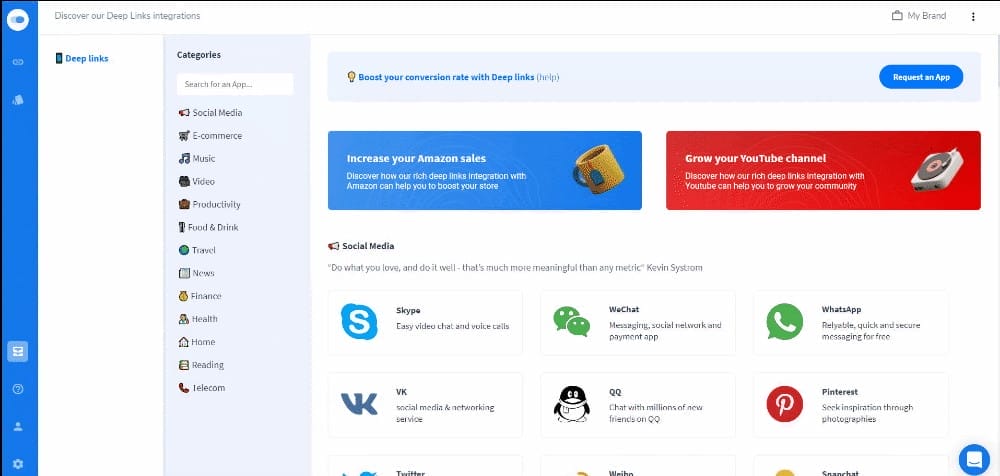Open the Grow your YouTube channel banner
Image resolution: width=1000 pixels, height=476 pixels.
point(823,170)
